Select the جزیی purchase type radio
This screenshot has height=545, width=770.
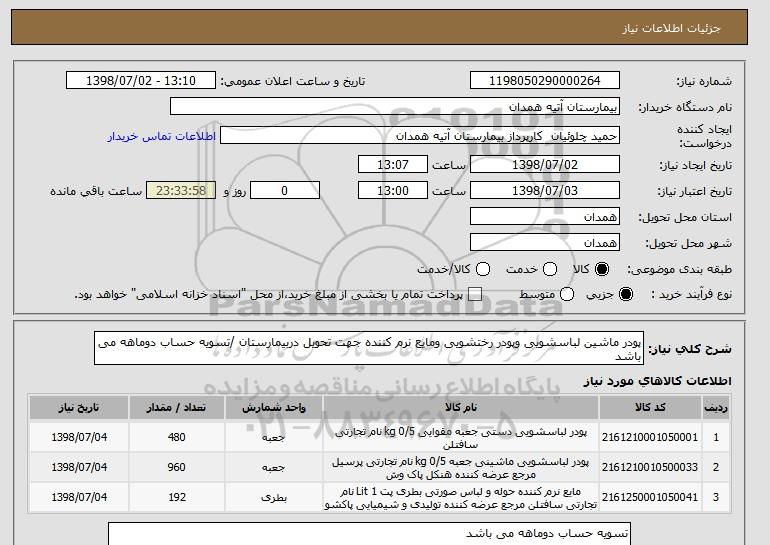point(626,294)
